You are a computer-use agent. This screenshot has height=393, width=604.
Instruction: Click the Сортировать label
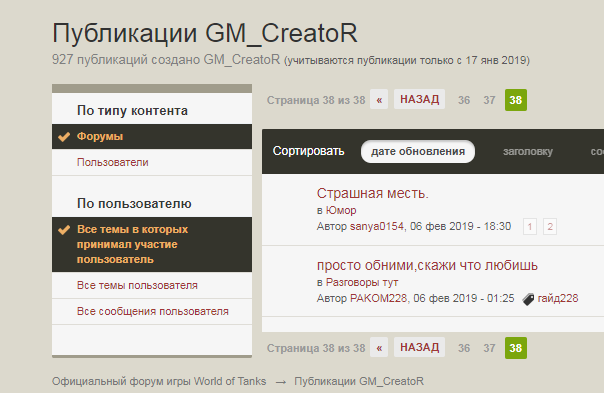309,151
